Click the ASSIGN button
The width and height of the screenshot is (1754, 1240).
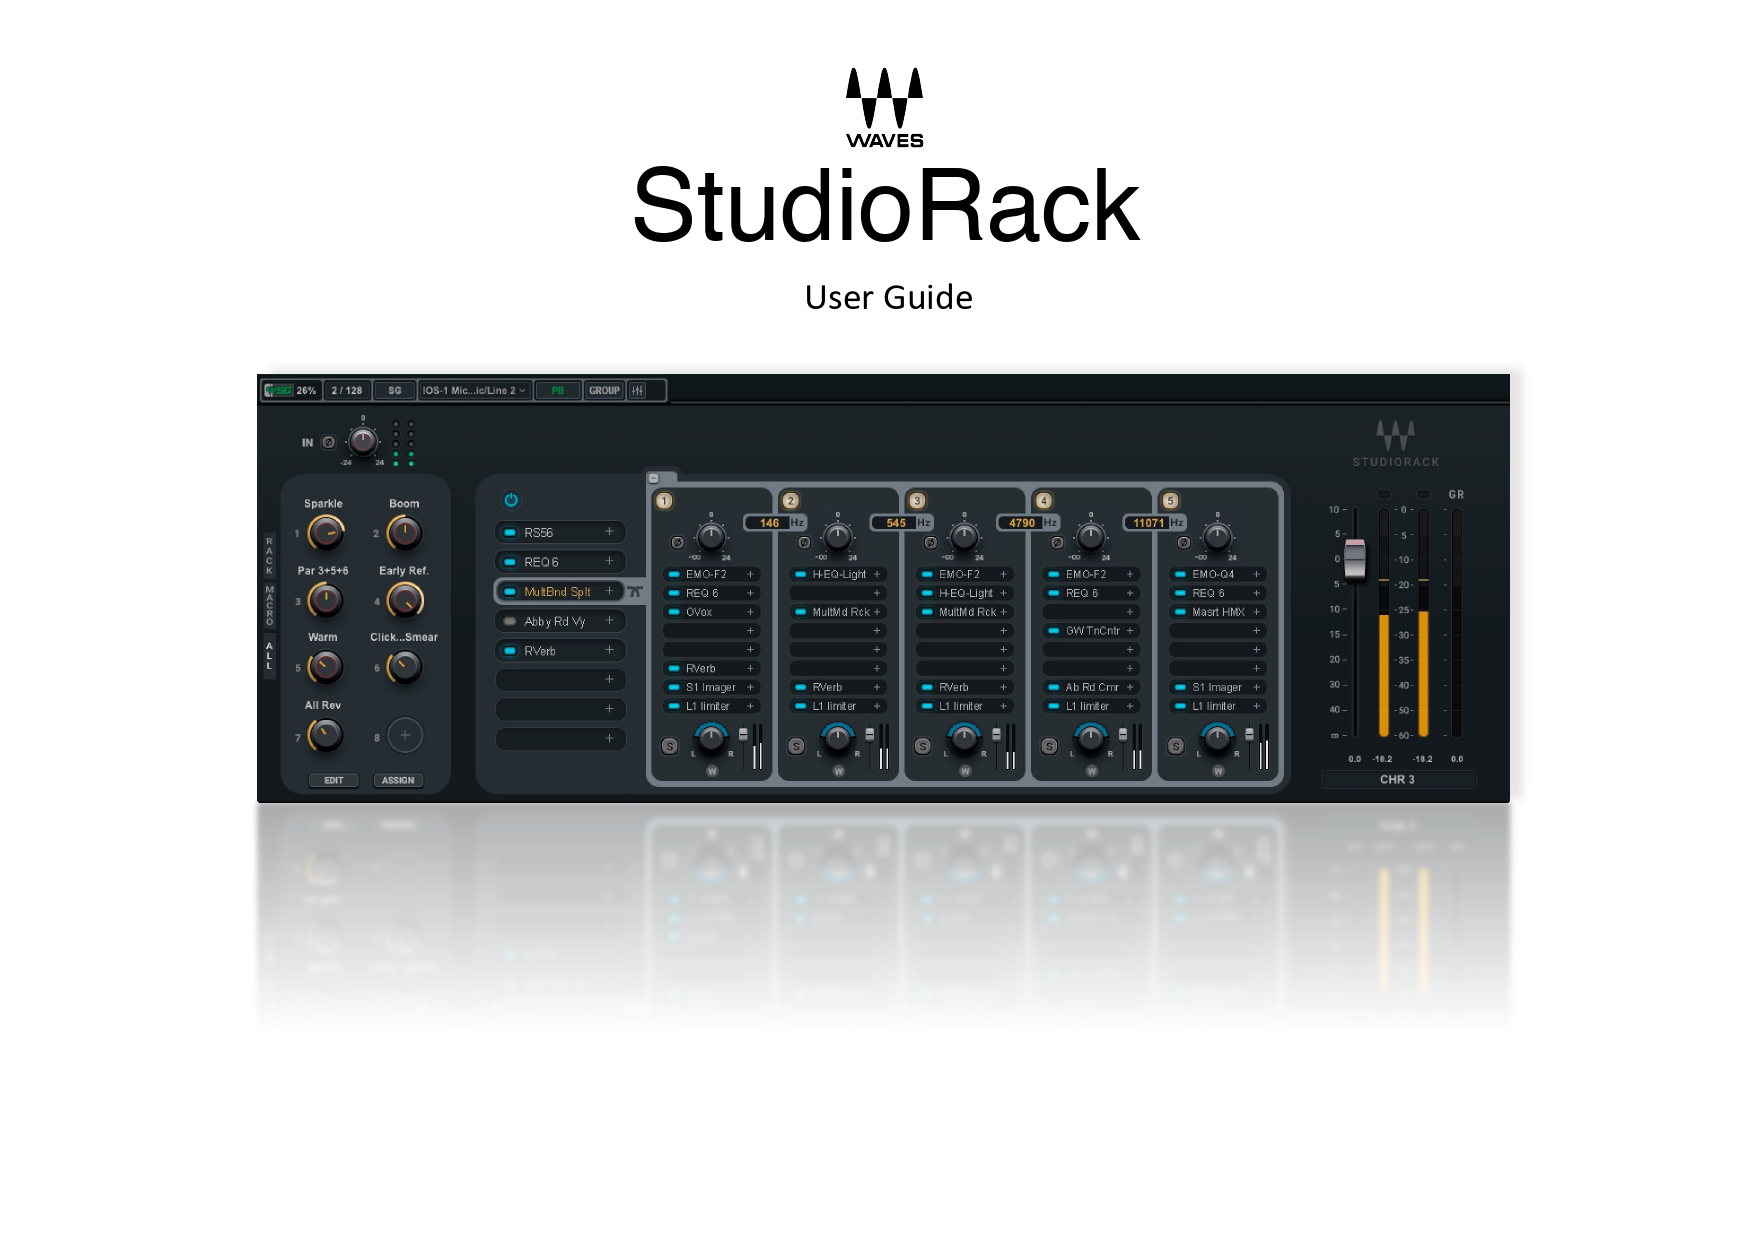tap(398, 780)
